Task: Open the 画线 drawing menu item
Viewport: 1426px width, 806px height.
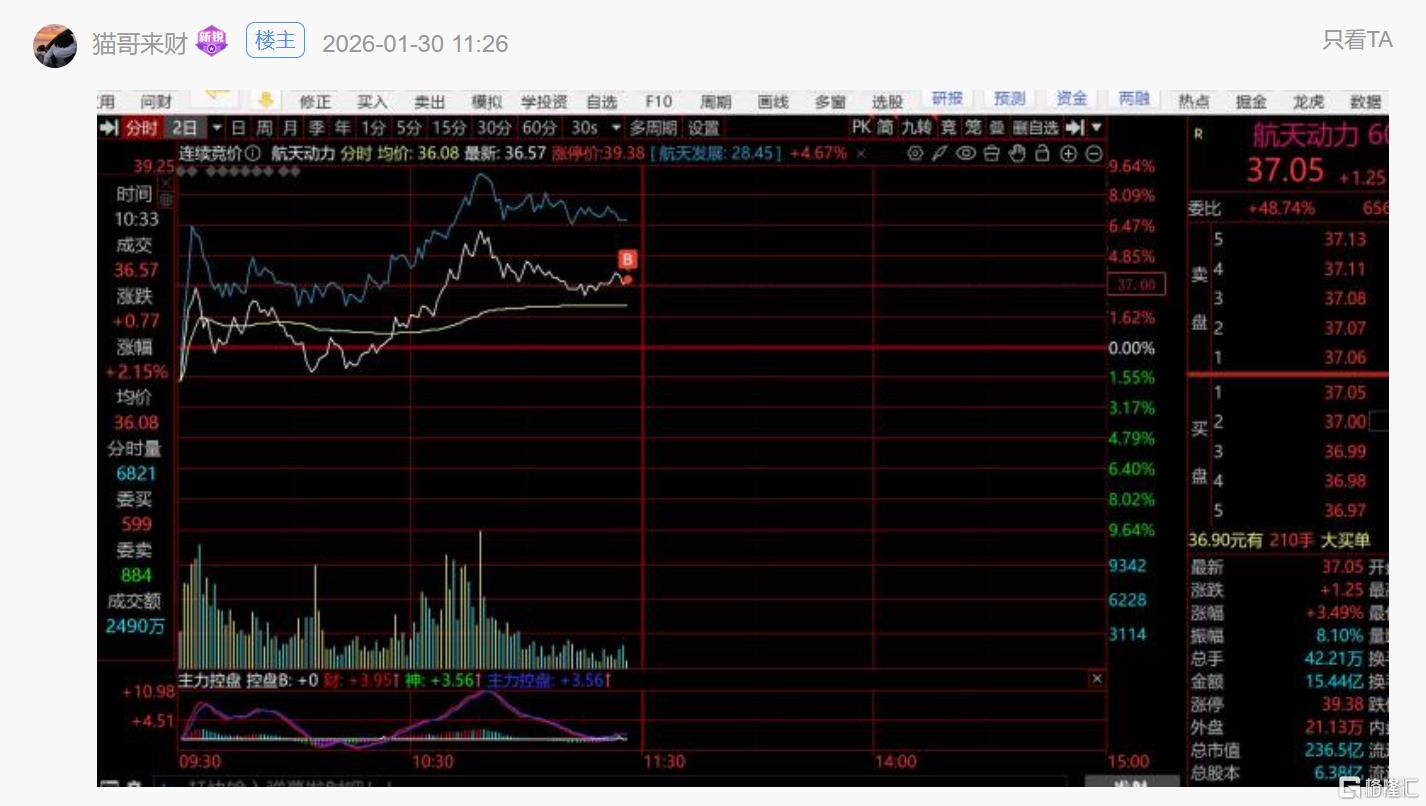Action: pos(773,101)
